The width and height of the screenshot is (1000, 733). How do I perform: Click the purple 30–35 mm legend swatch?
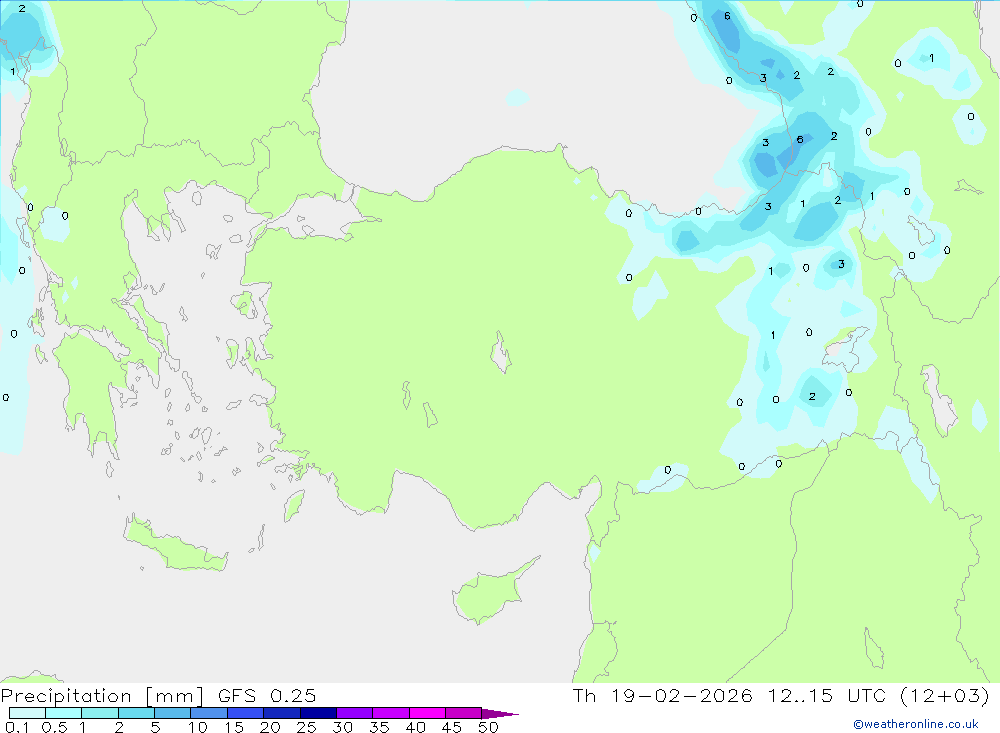355,713
